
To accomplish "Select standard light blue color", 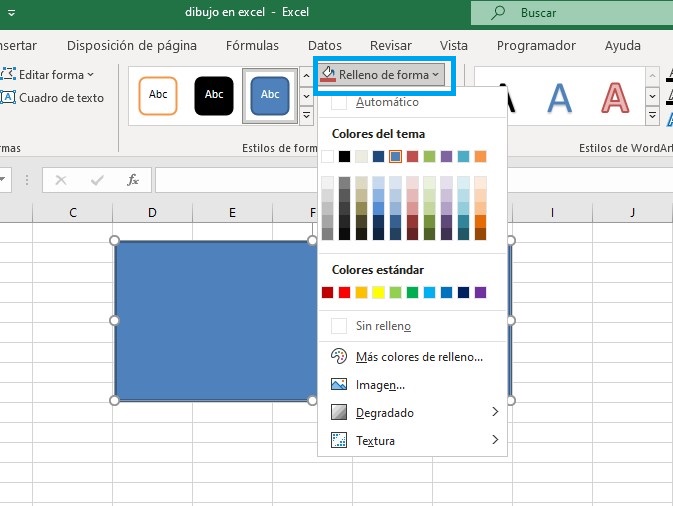I will [x=429, y=292].
